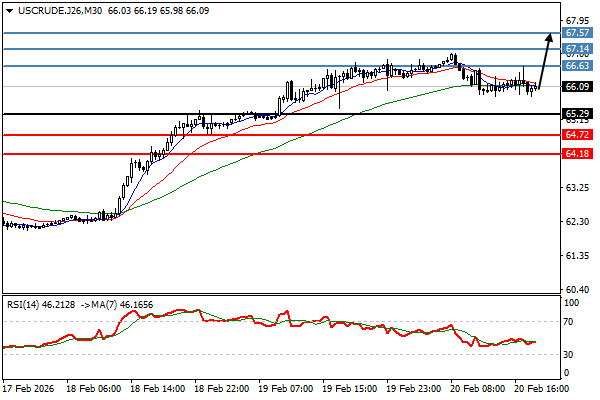Click the current price 66.09 label
The height and width of the screenshot is (400, 600).
click(575, 87)
